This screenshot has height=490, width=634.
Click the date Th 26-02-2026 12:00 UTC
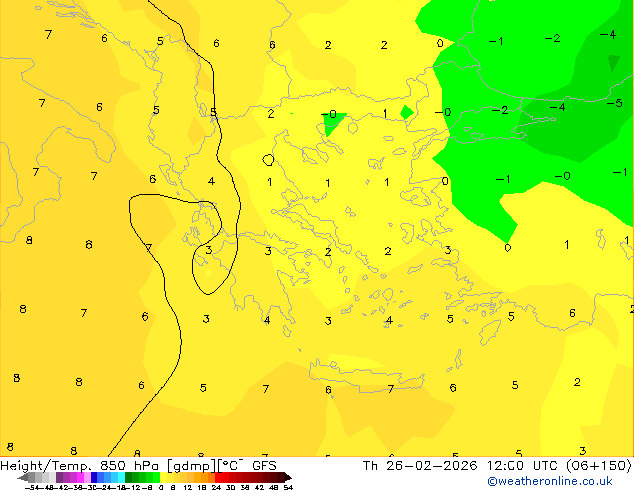tap(461, 466)
